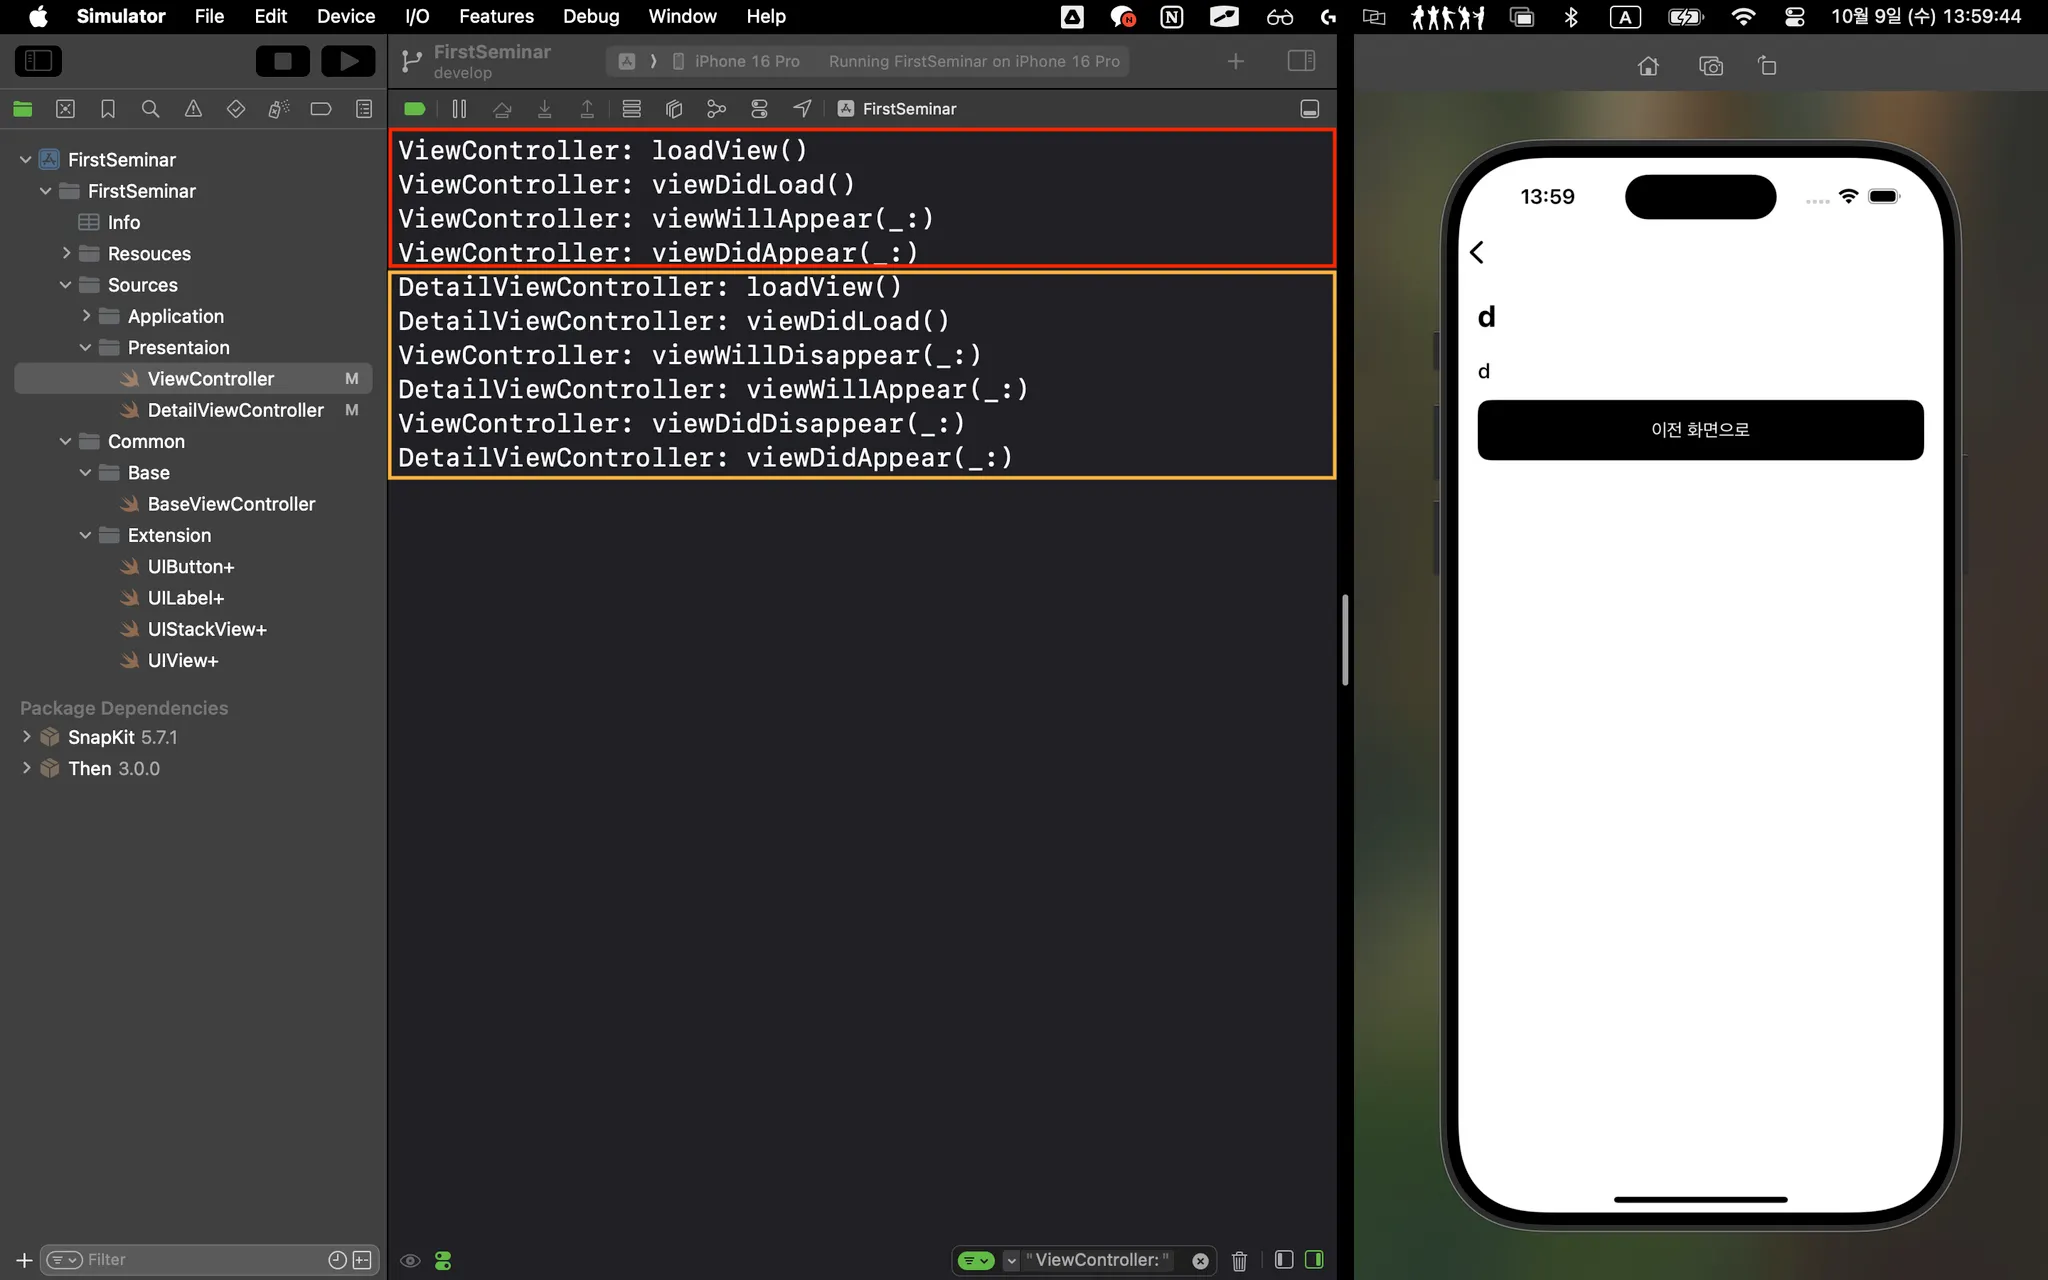Image resolution: width=2048 pixels, height=1280 pixels.
Task: Click the Run play button
Action: [x=348, y=61]
